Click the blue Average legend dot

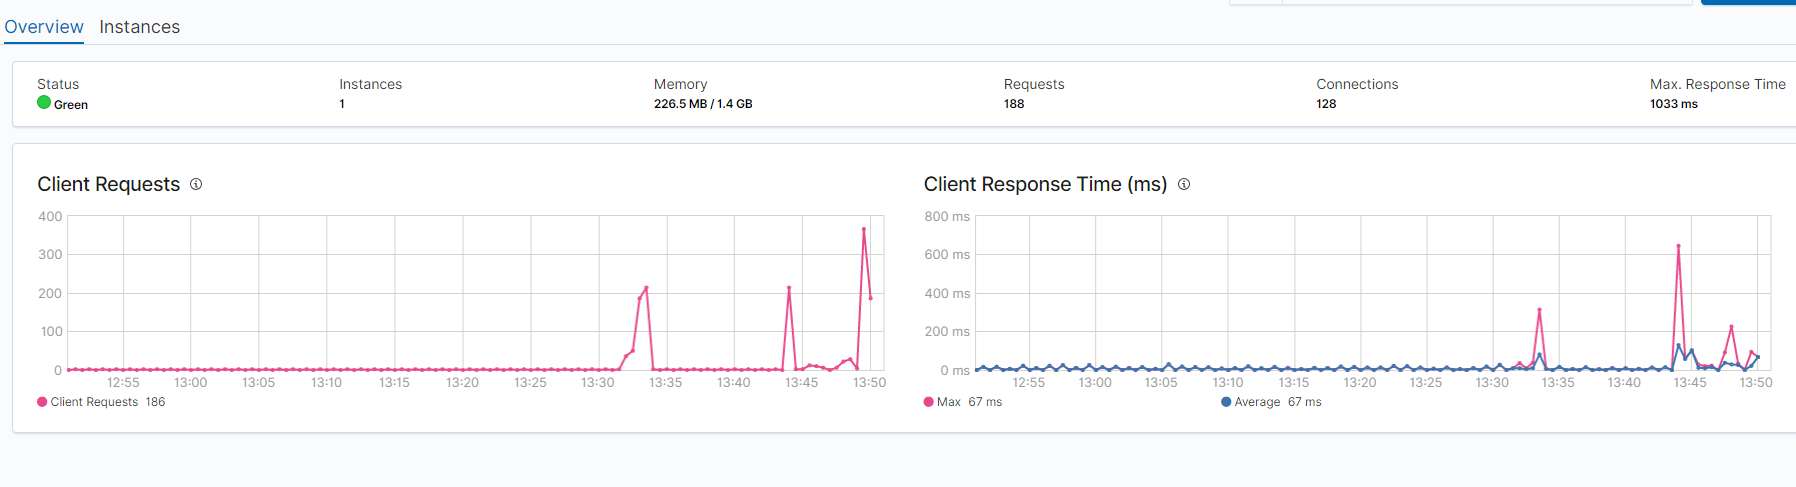pyautogui.click(x=1226, y=402)
